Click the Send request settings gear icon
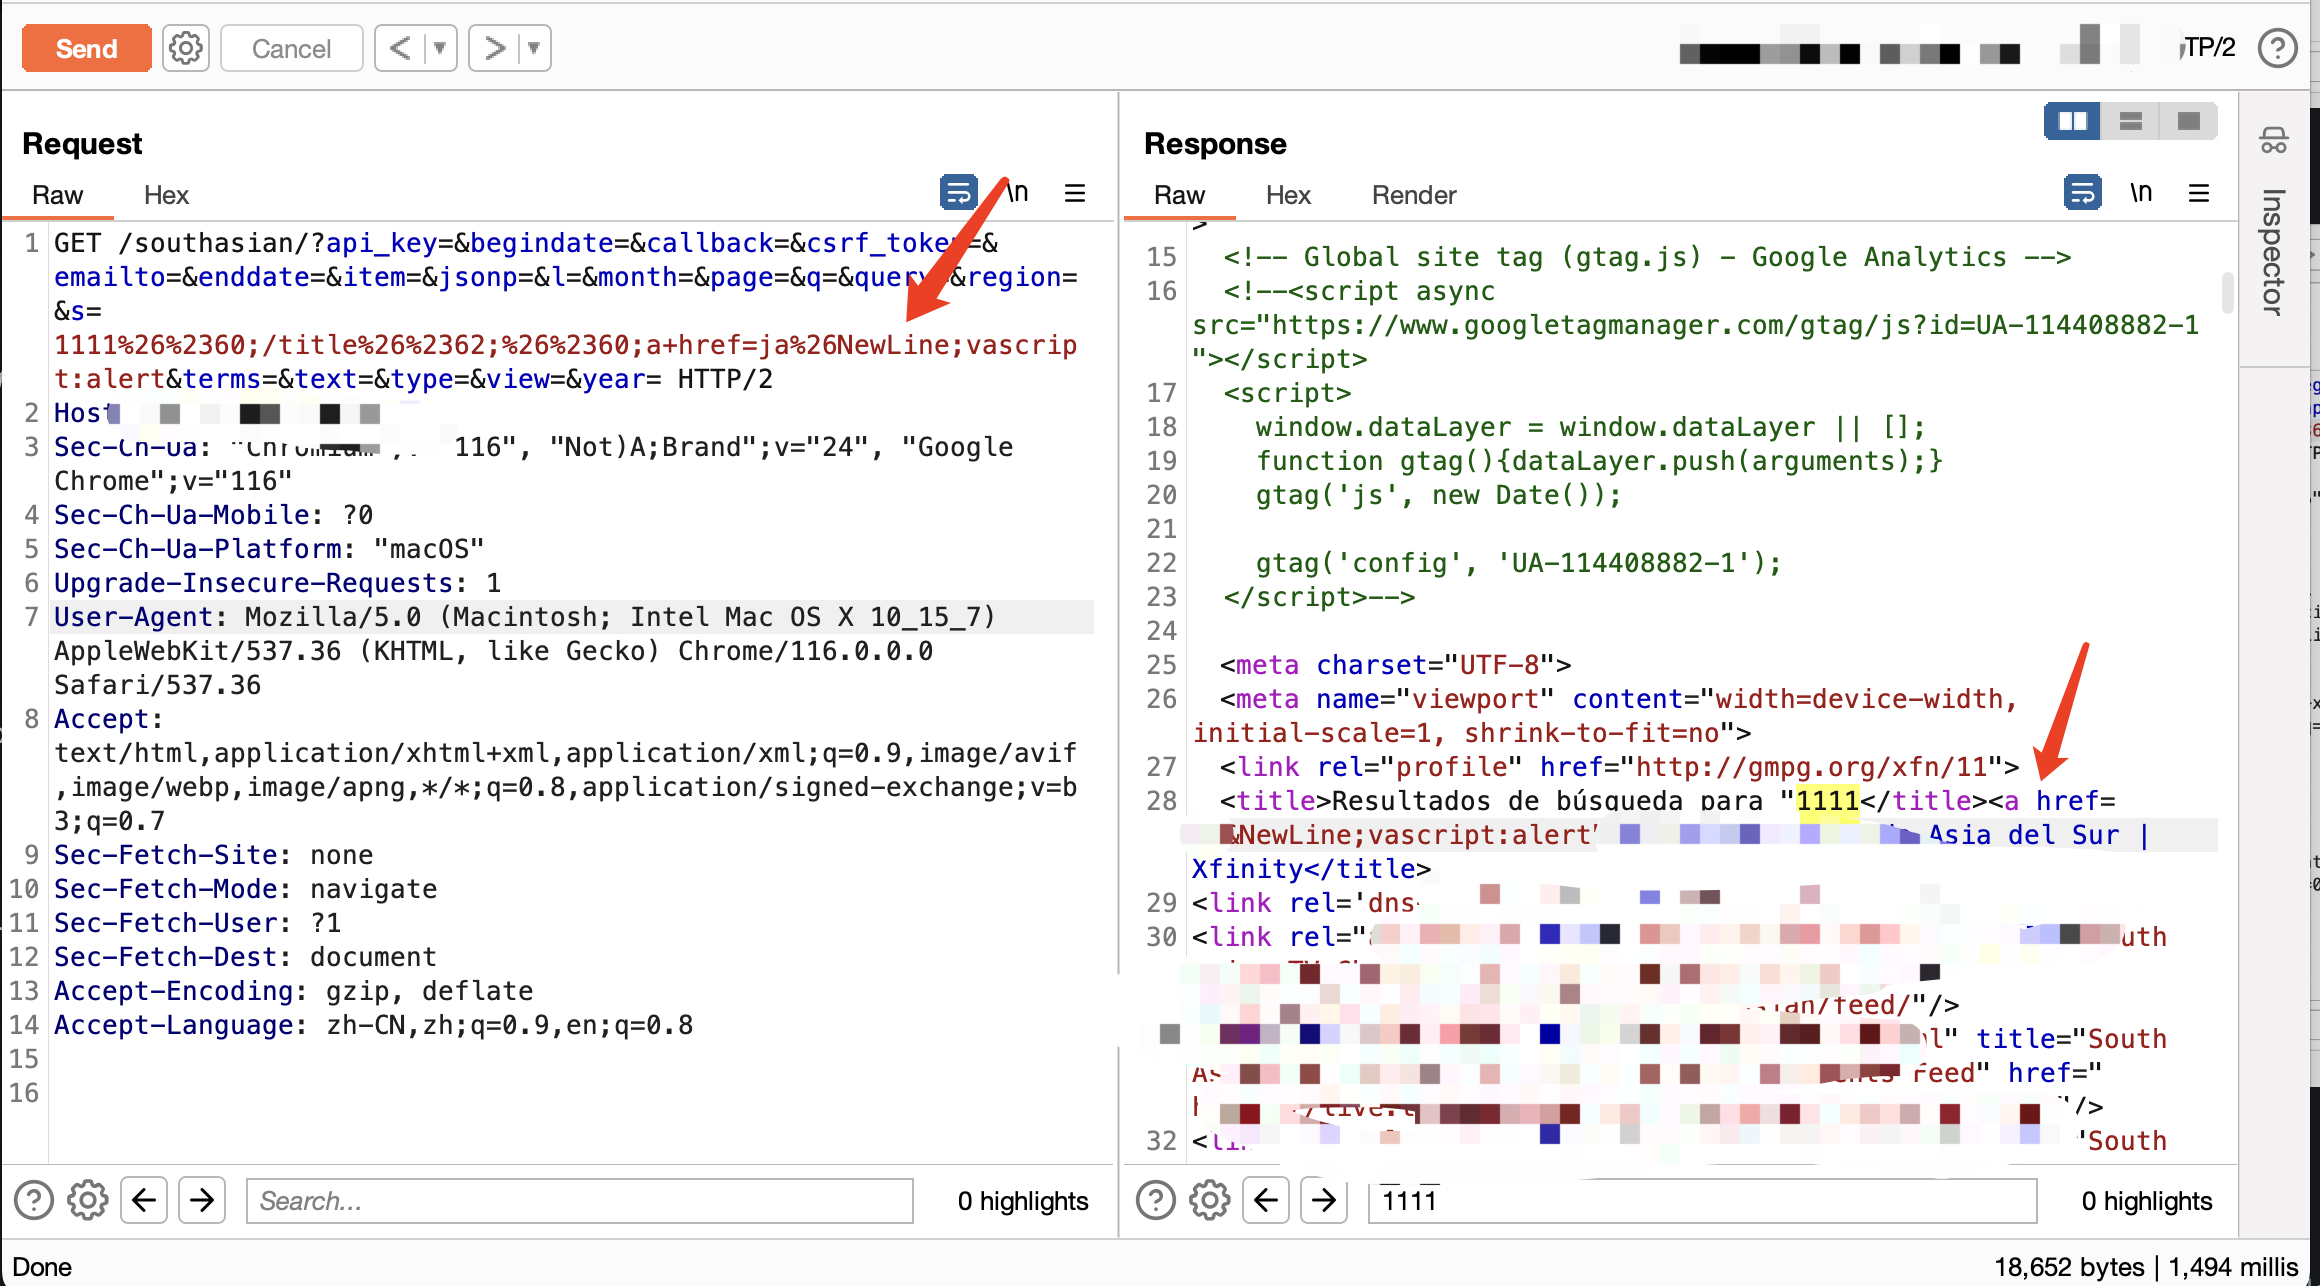Screen dimensions: 2320x1286 coord(186,48)
